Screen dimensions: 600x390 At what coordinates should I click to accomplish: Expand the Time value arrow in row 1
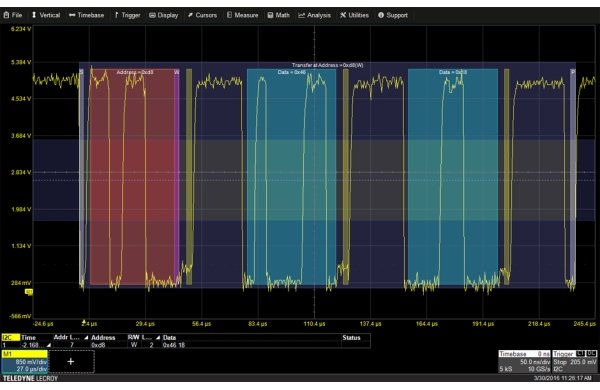49,345
